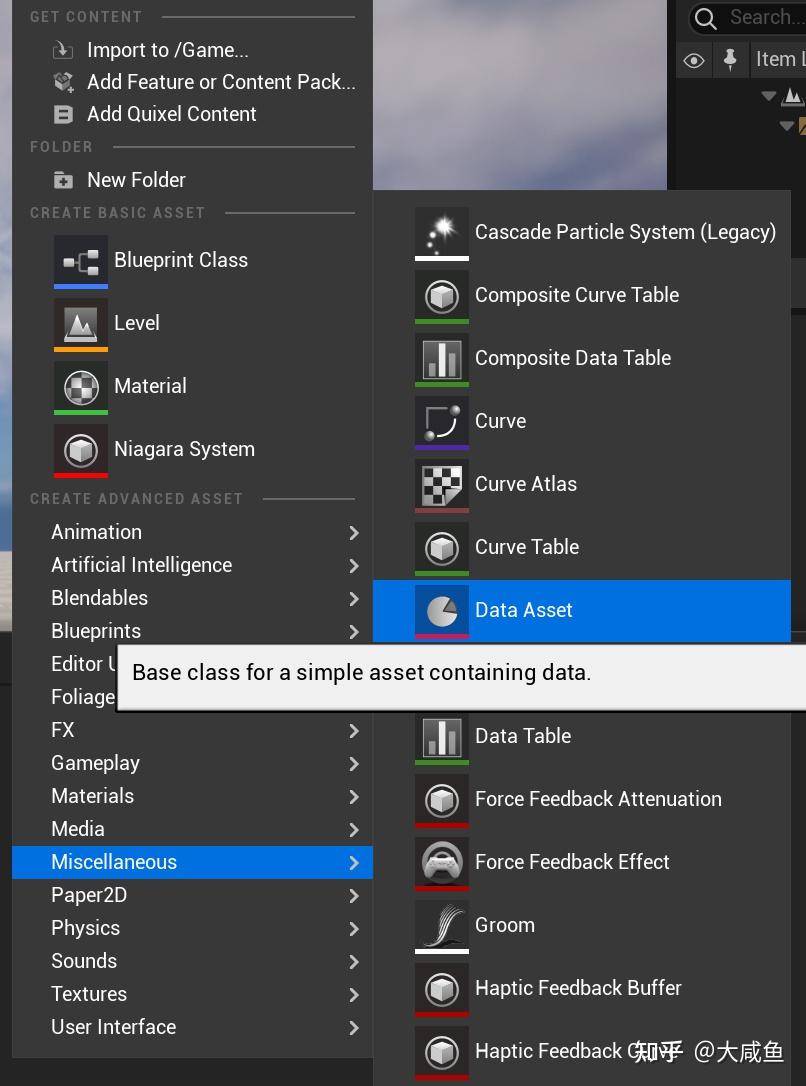Expand the Materials category submenu

(x=354, y=797)
